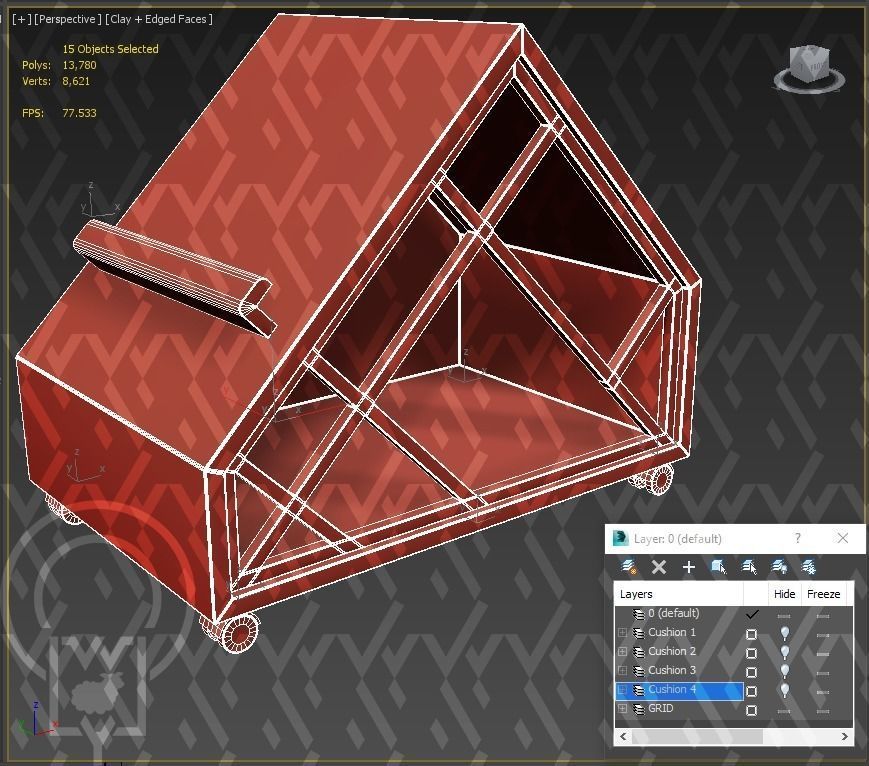Toggle Cushion 1 freeze state
Screen dimensions: 869x766
tap(823, 635)
